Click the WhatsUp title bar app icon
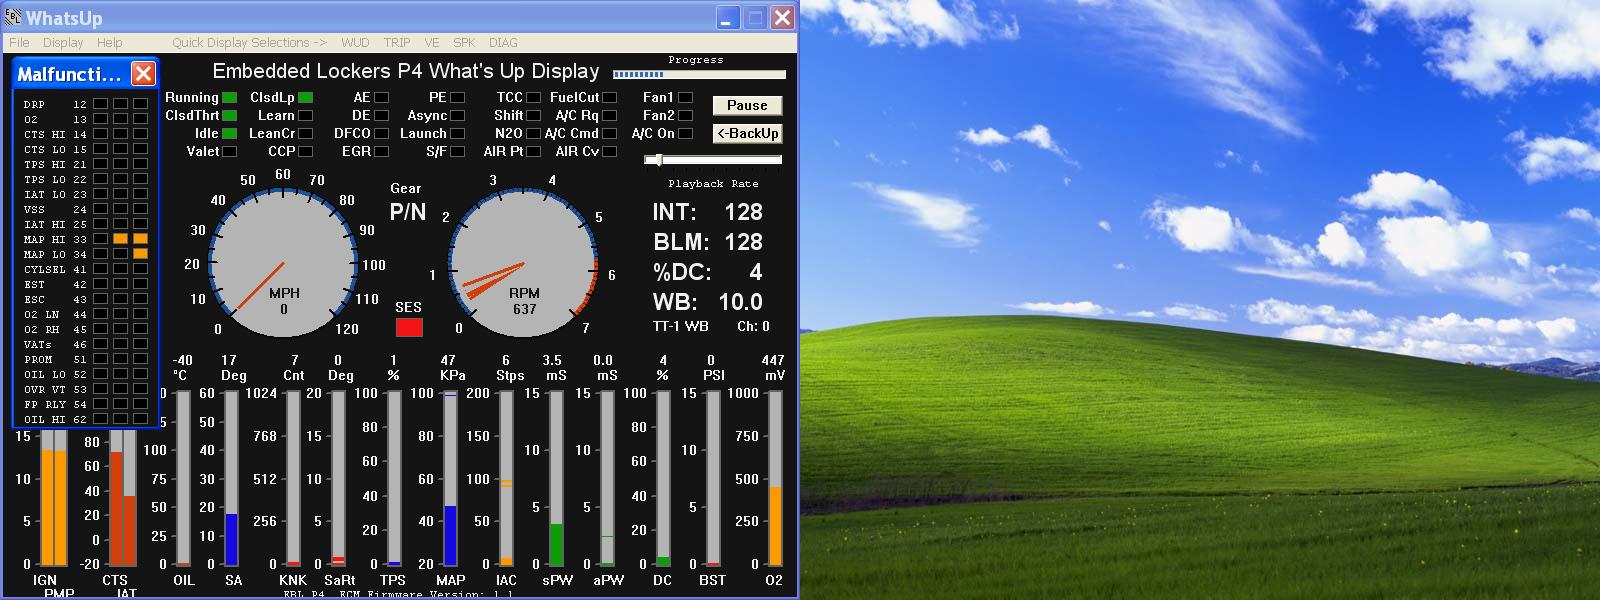The height and width of the screenshot is (600, 1600). tap(13, 16)
